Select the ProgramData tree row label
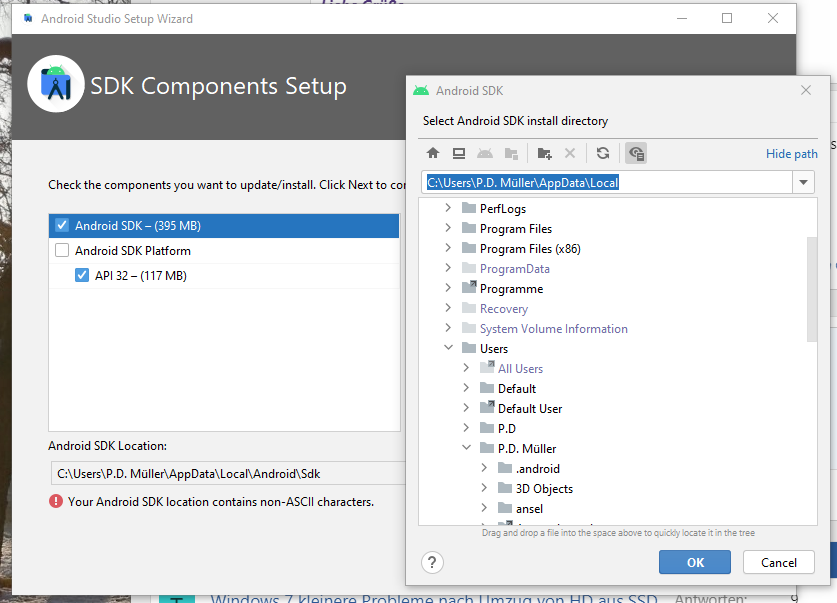The image size is (837, 603). click(x=515, y=268)
